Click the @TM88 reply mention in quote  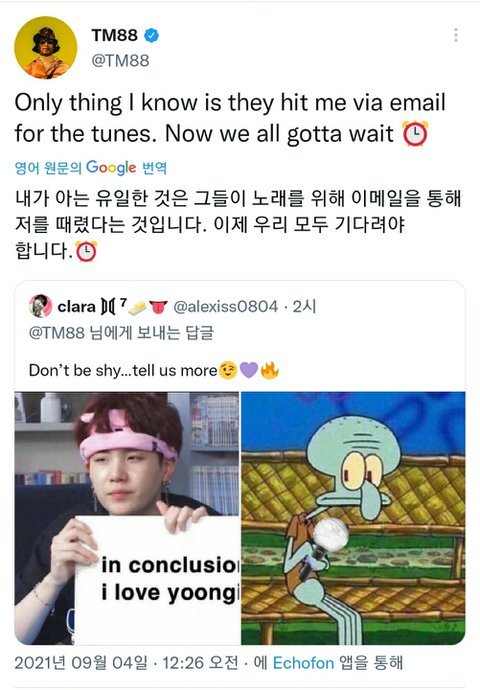[56, 333]
